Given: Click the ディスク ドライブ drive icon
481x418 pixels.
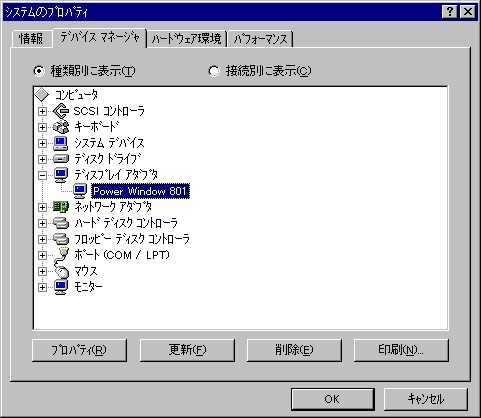Looking at the screenshot, I should pos(61,159).
